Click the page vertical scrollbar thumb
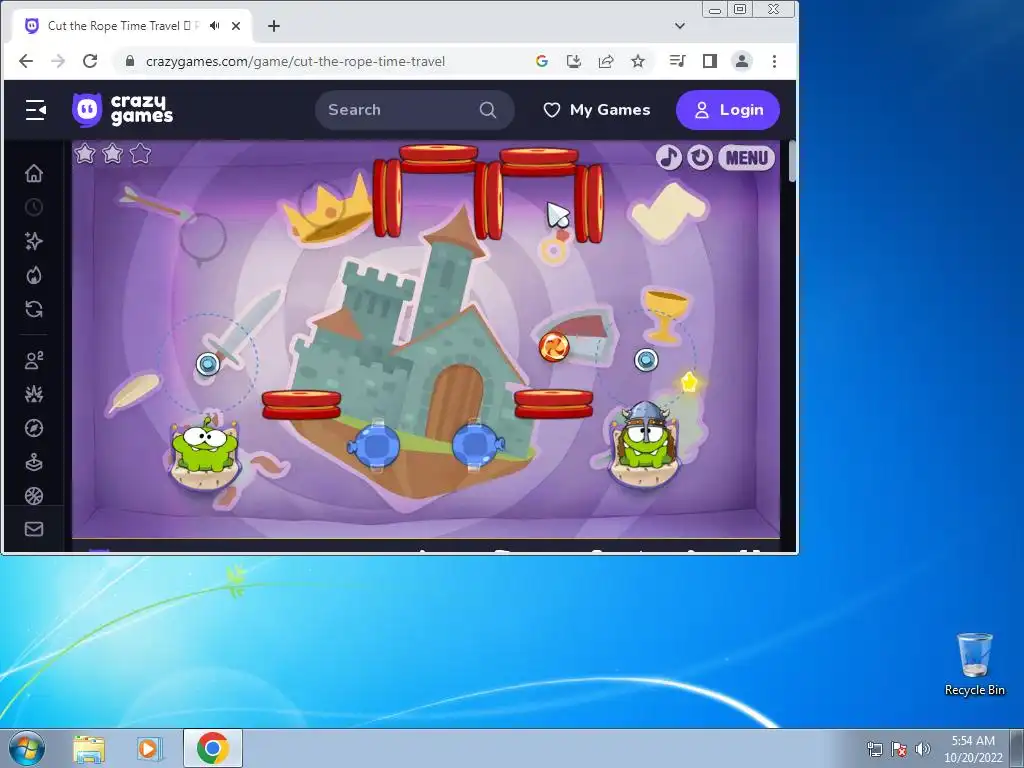 [792, 162]
